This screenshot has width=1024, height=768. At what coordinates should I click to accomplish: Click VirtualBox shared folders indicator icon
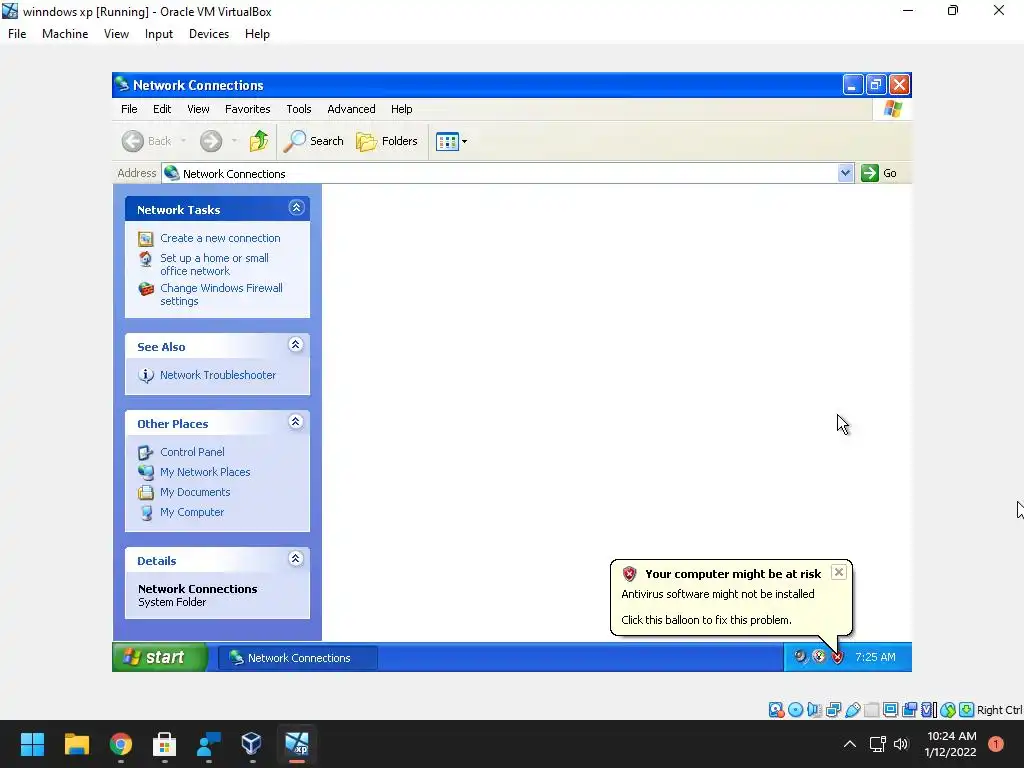pyautogui.click(x=871, y=710)
